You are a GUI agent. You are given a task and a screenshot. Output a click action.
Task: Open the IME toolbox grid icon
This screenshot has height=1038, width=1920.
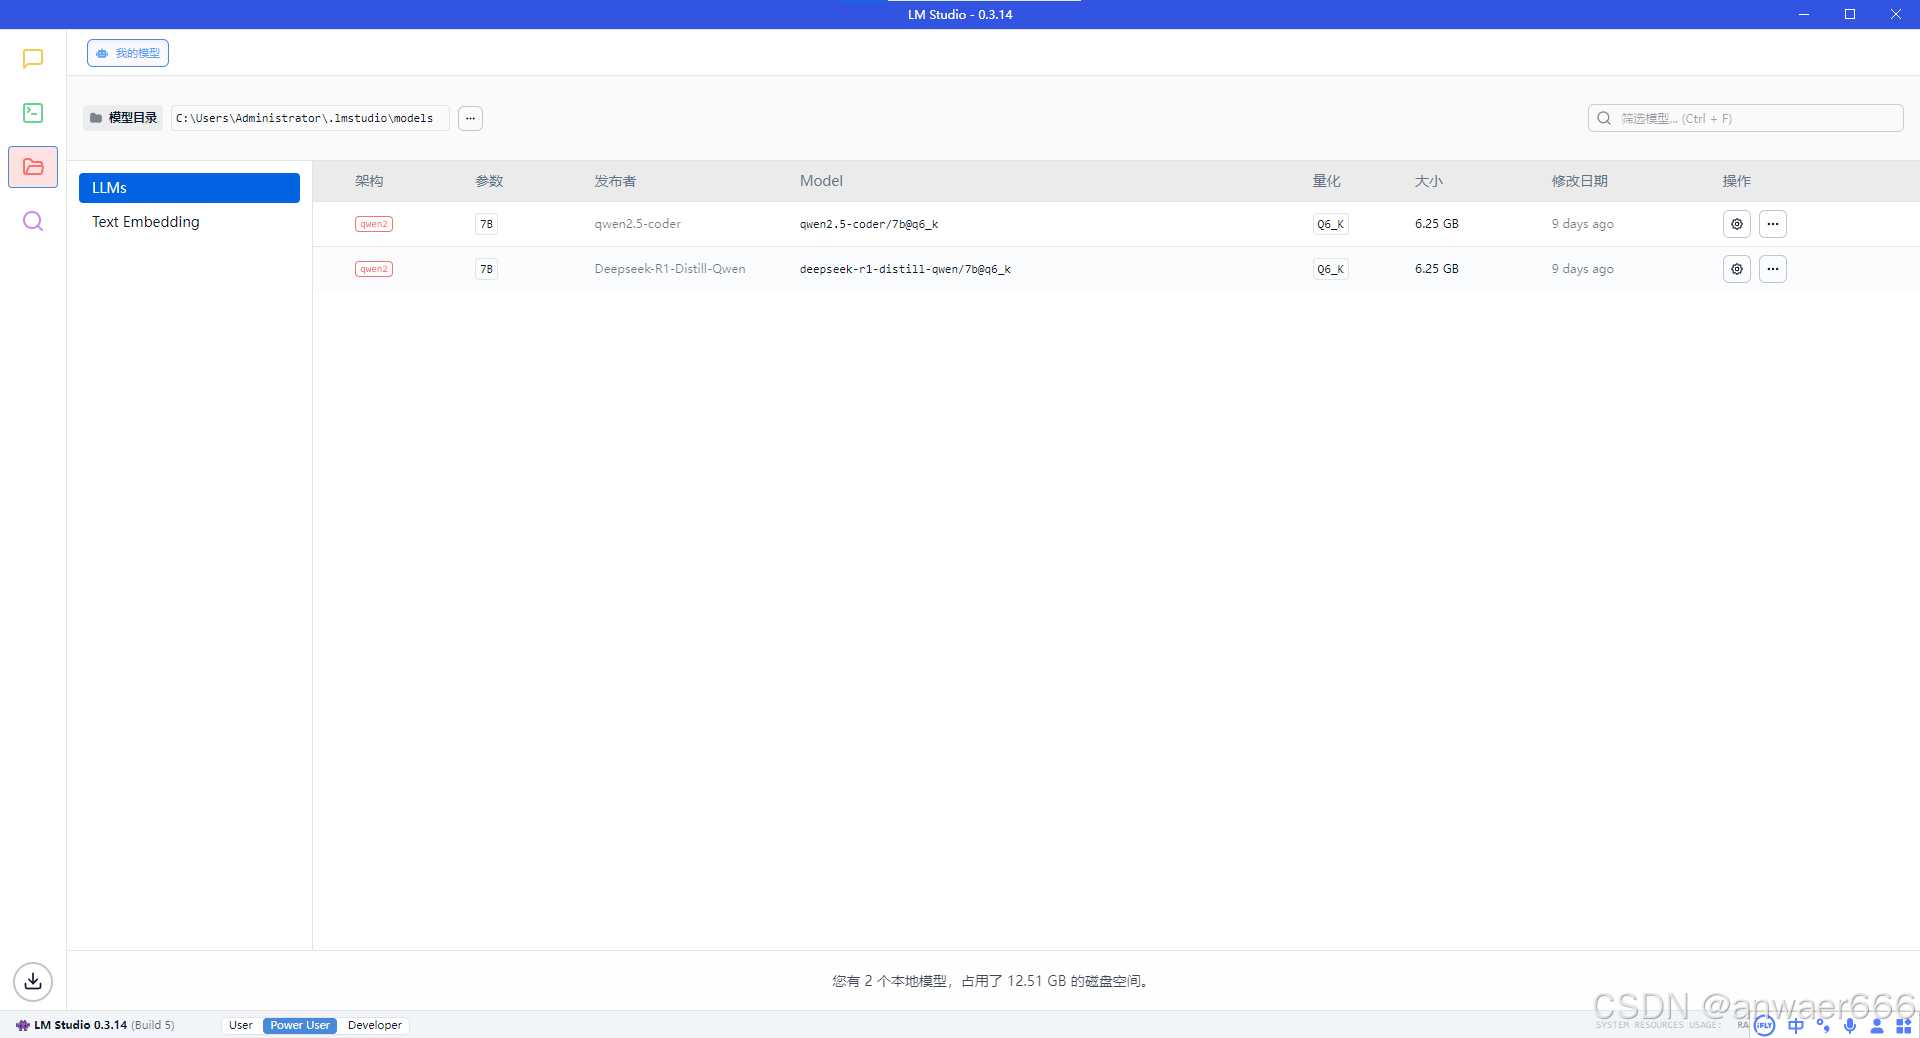pos(1904,1026)
